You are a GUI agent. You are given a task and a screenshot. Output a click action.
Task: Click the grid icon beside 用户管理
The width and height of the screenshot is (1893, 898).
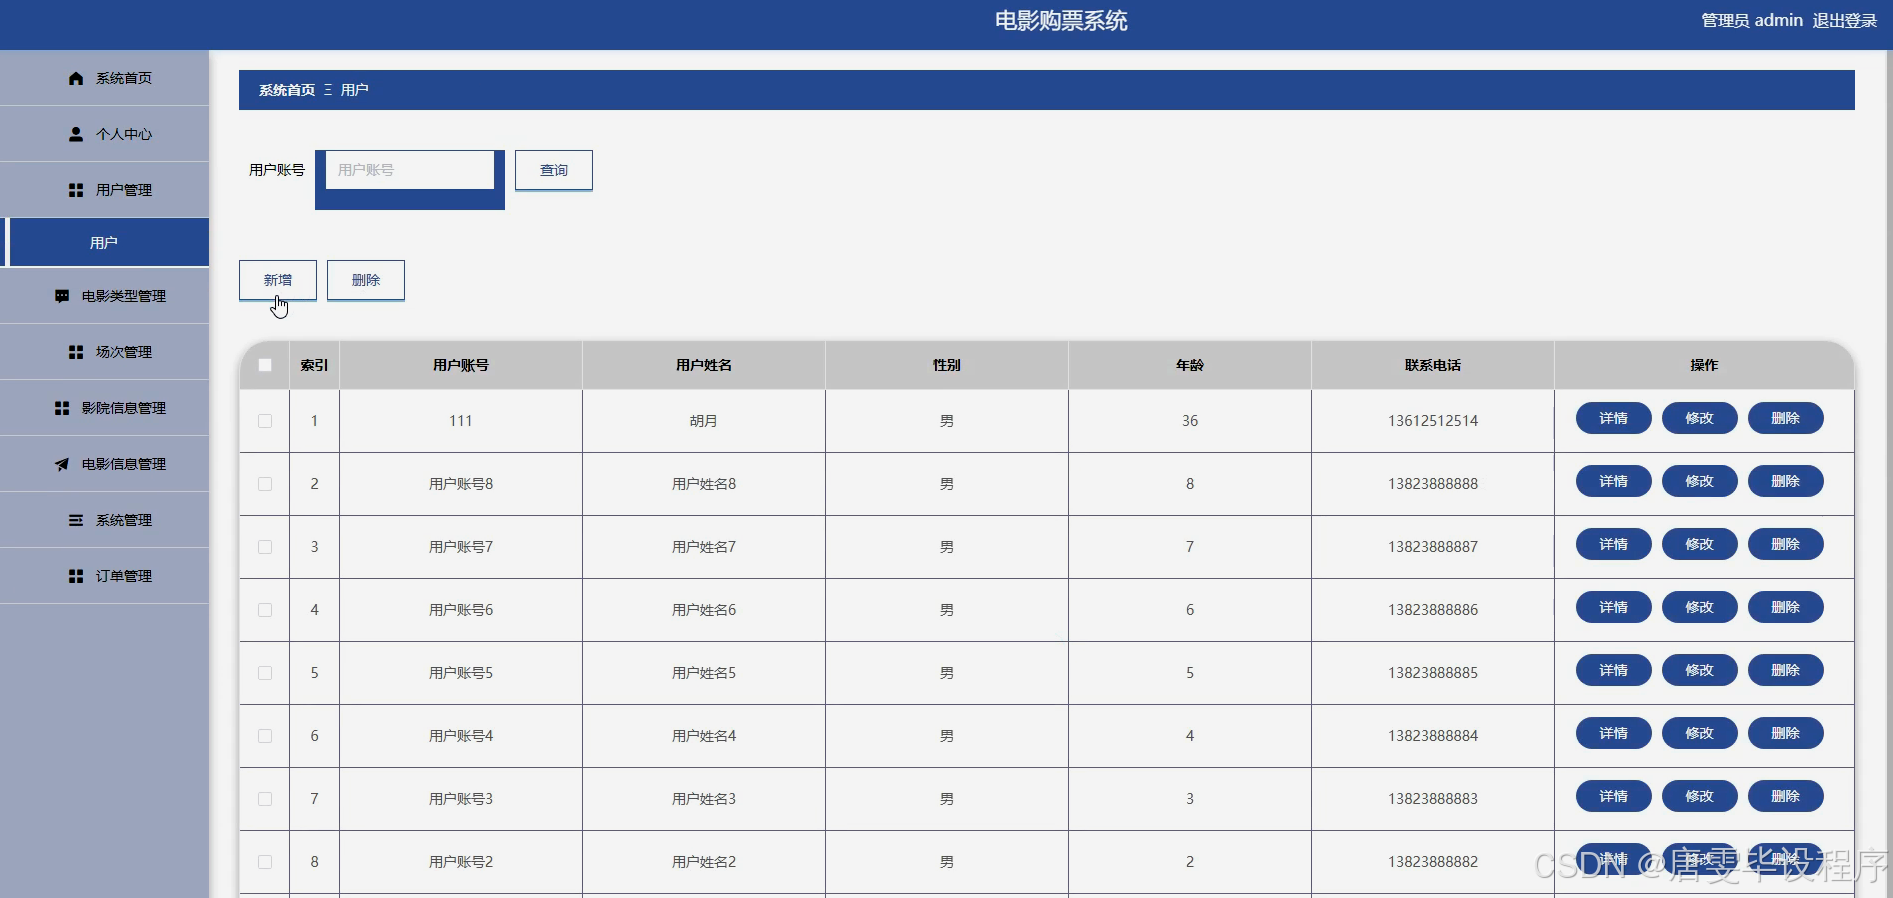[x=76, y=190]
